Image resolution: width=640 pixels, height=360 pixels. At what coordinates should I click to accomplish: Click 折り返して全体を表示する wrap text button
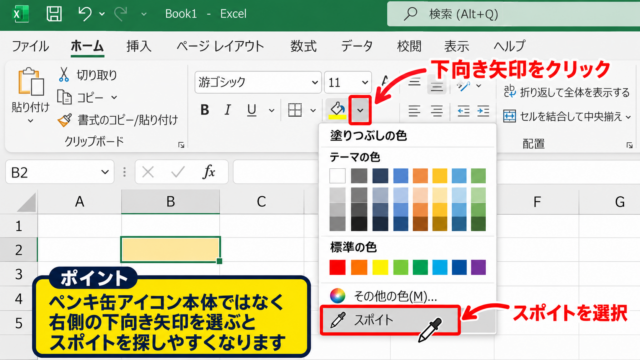point(567,92)
